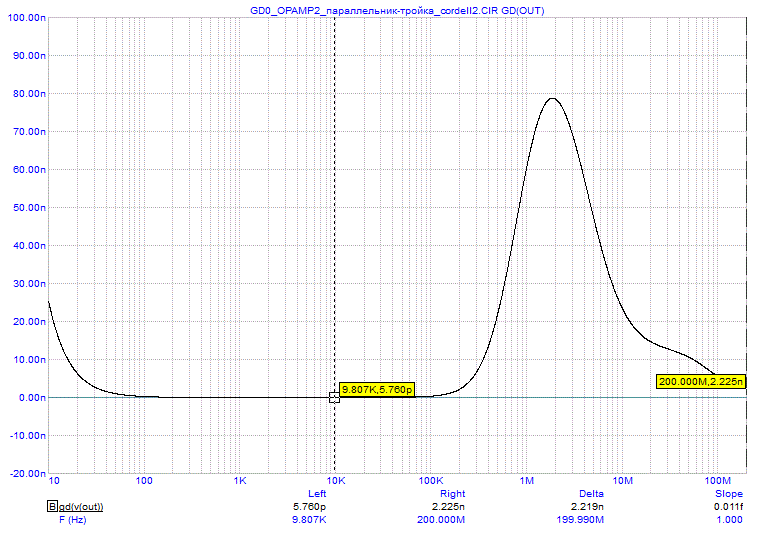Click the 1K x-axis label
The height and width of the screenshot is (537, 773).
pos(240,481)
